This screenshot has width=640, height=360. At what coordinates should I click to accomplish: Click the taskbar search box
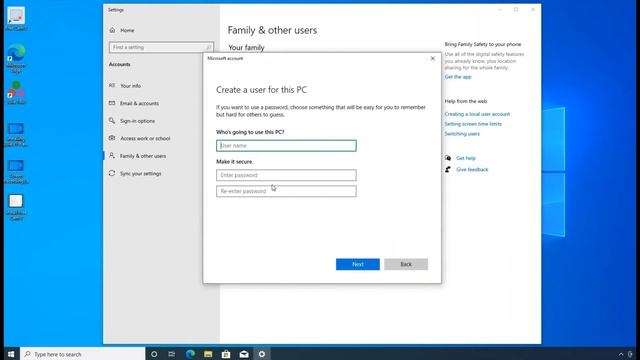click(83, 354)
